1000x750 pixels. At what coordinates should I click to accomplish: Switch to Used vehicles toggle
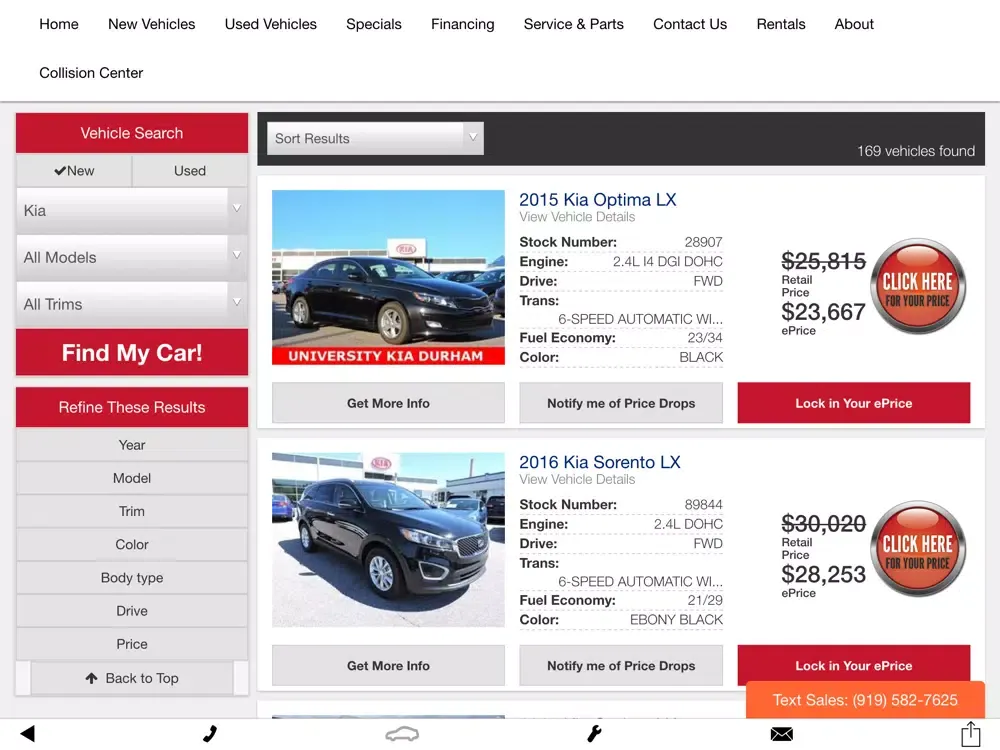point(190,171)
